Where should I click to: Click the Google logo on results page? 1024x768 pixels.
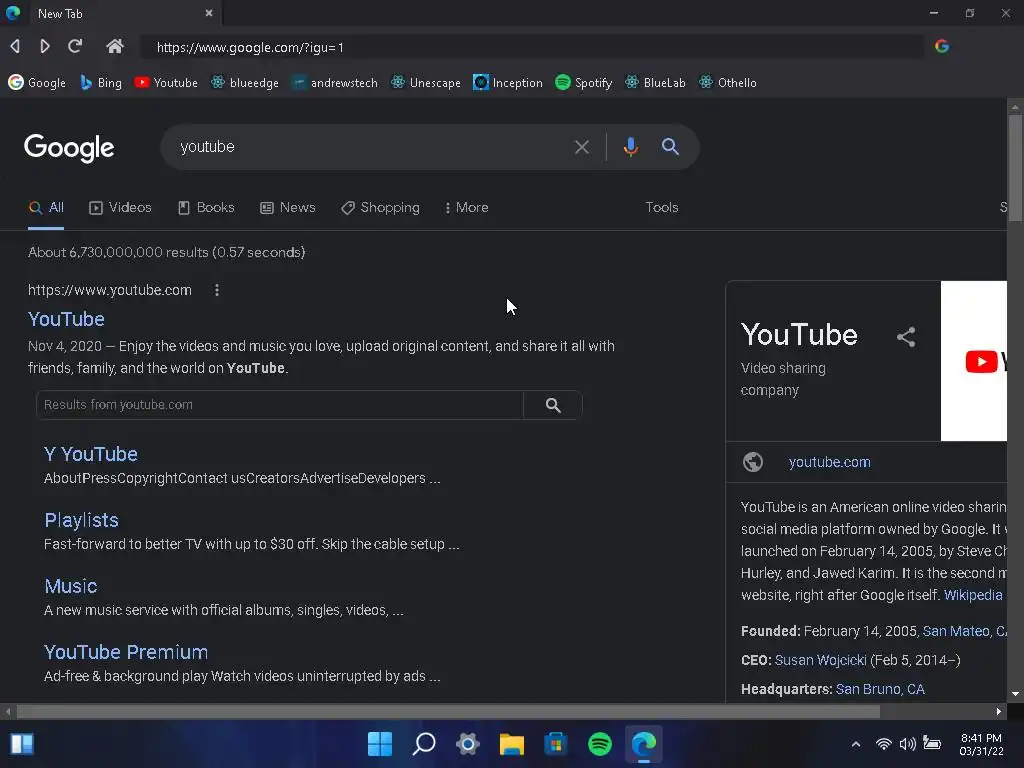(69, 148)
